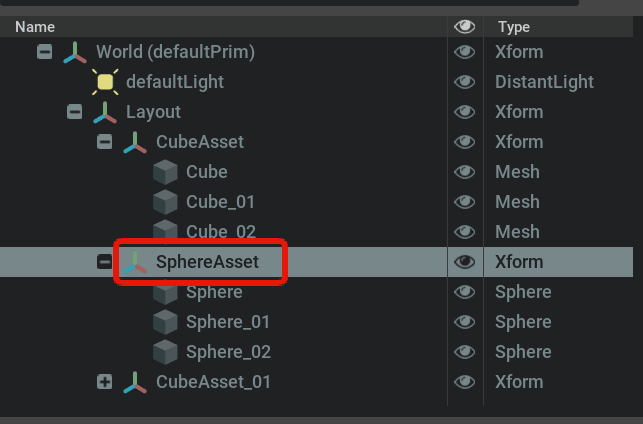Screen dimensions: 643x424
Task: Collapse the Layout node
Action: pyautogui.click(x=74, y=112)
